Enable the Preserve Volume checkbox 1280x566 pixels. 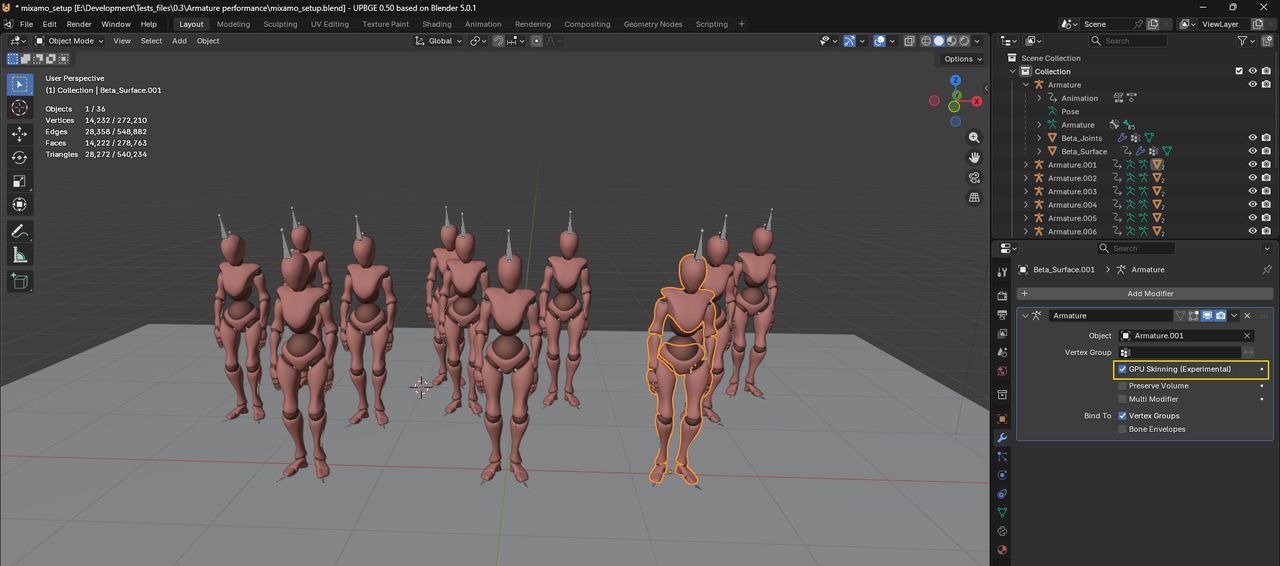(1122, 385)
